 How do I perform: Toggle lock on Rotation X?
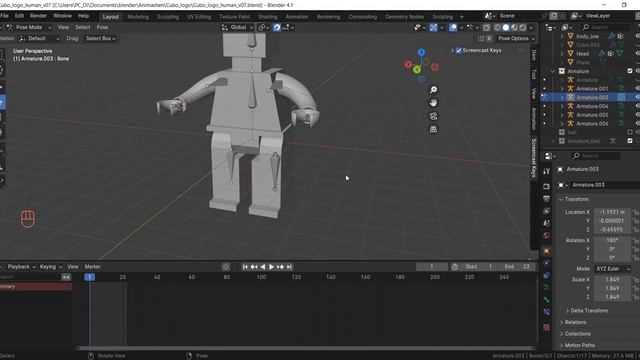click(x=636, y=240)
